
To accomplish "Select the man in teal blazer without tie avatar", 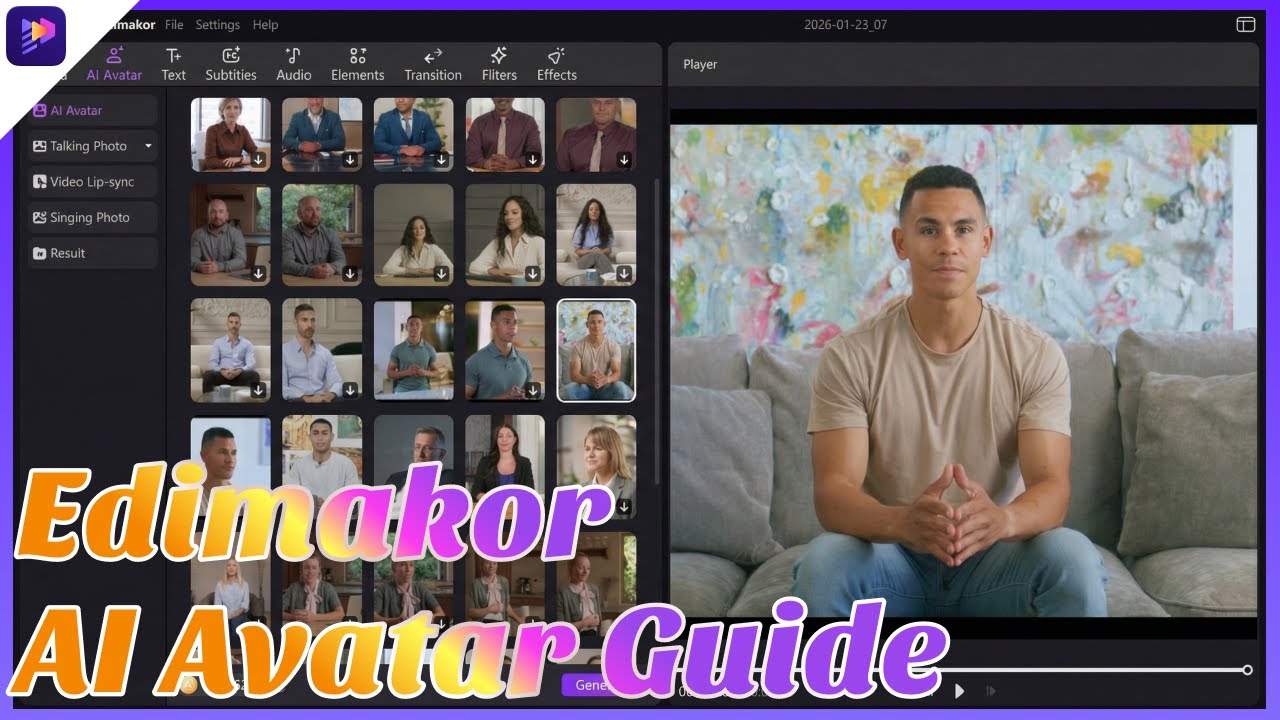I will pyautogui.click(x=322, y=133).
